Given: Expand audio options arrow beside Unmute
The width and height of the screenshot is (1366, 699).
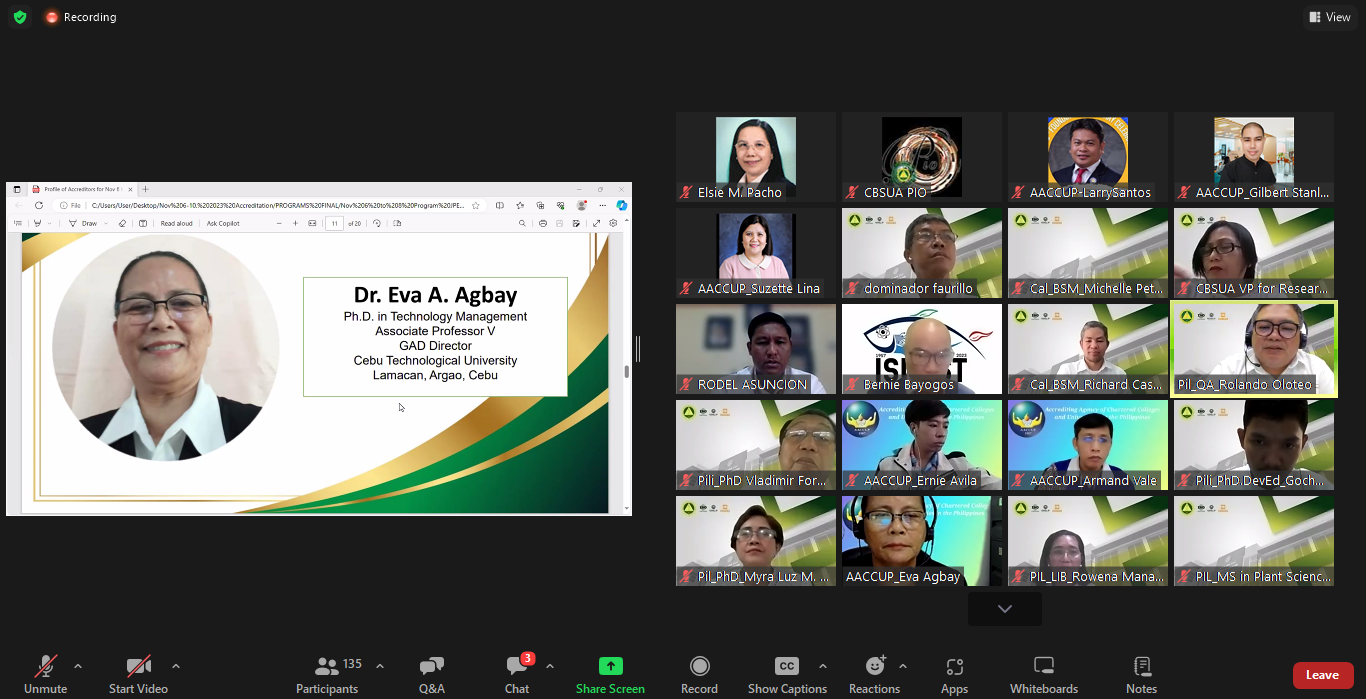Looking at the screenshot, I should [x=78, y=666].
